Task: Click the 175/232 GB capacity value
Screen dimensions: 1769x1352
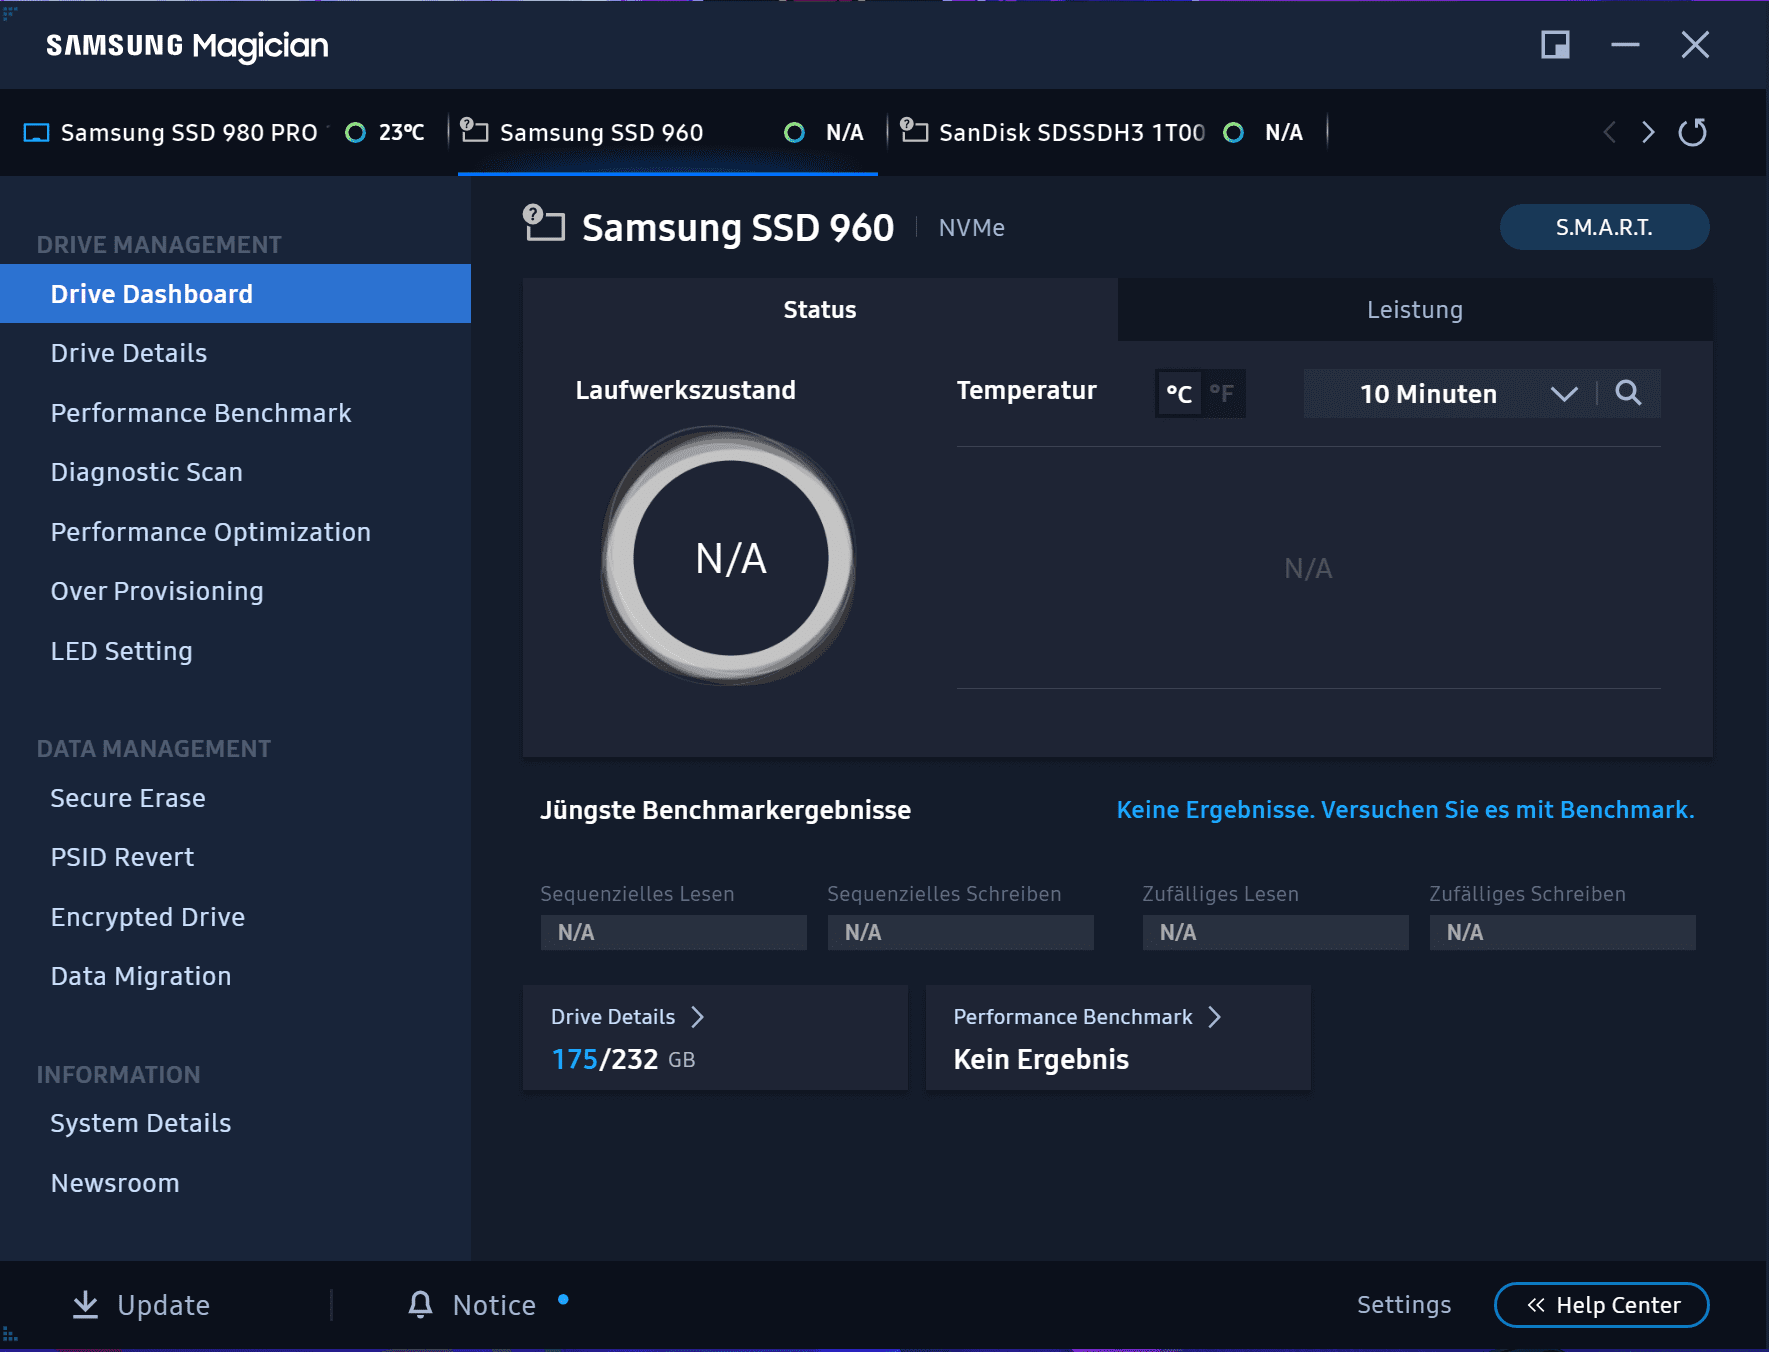Action: tap(623, 1060)
